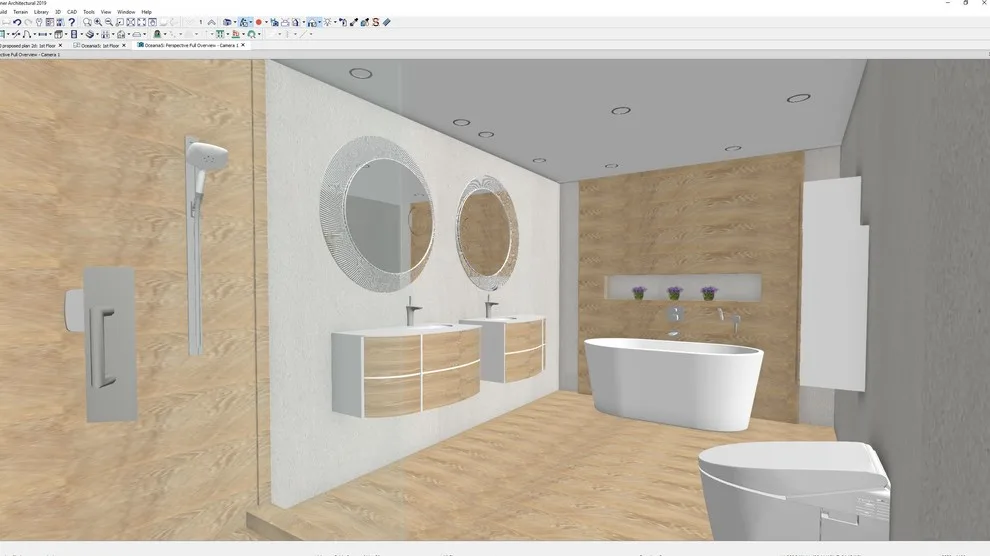
Task: Expand the cabinet tool dropdown arrow
Action: pyautogui.click(x=66, y=34)
